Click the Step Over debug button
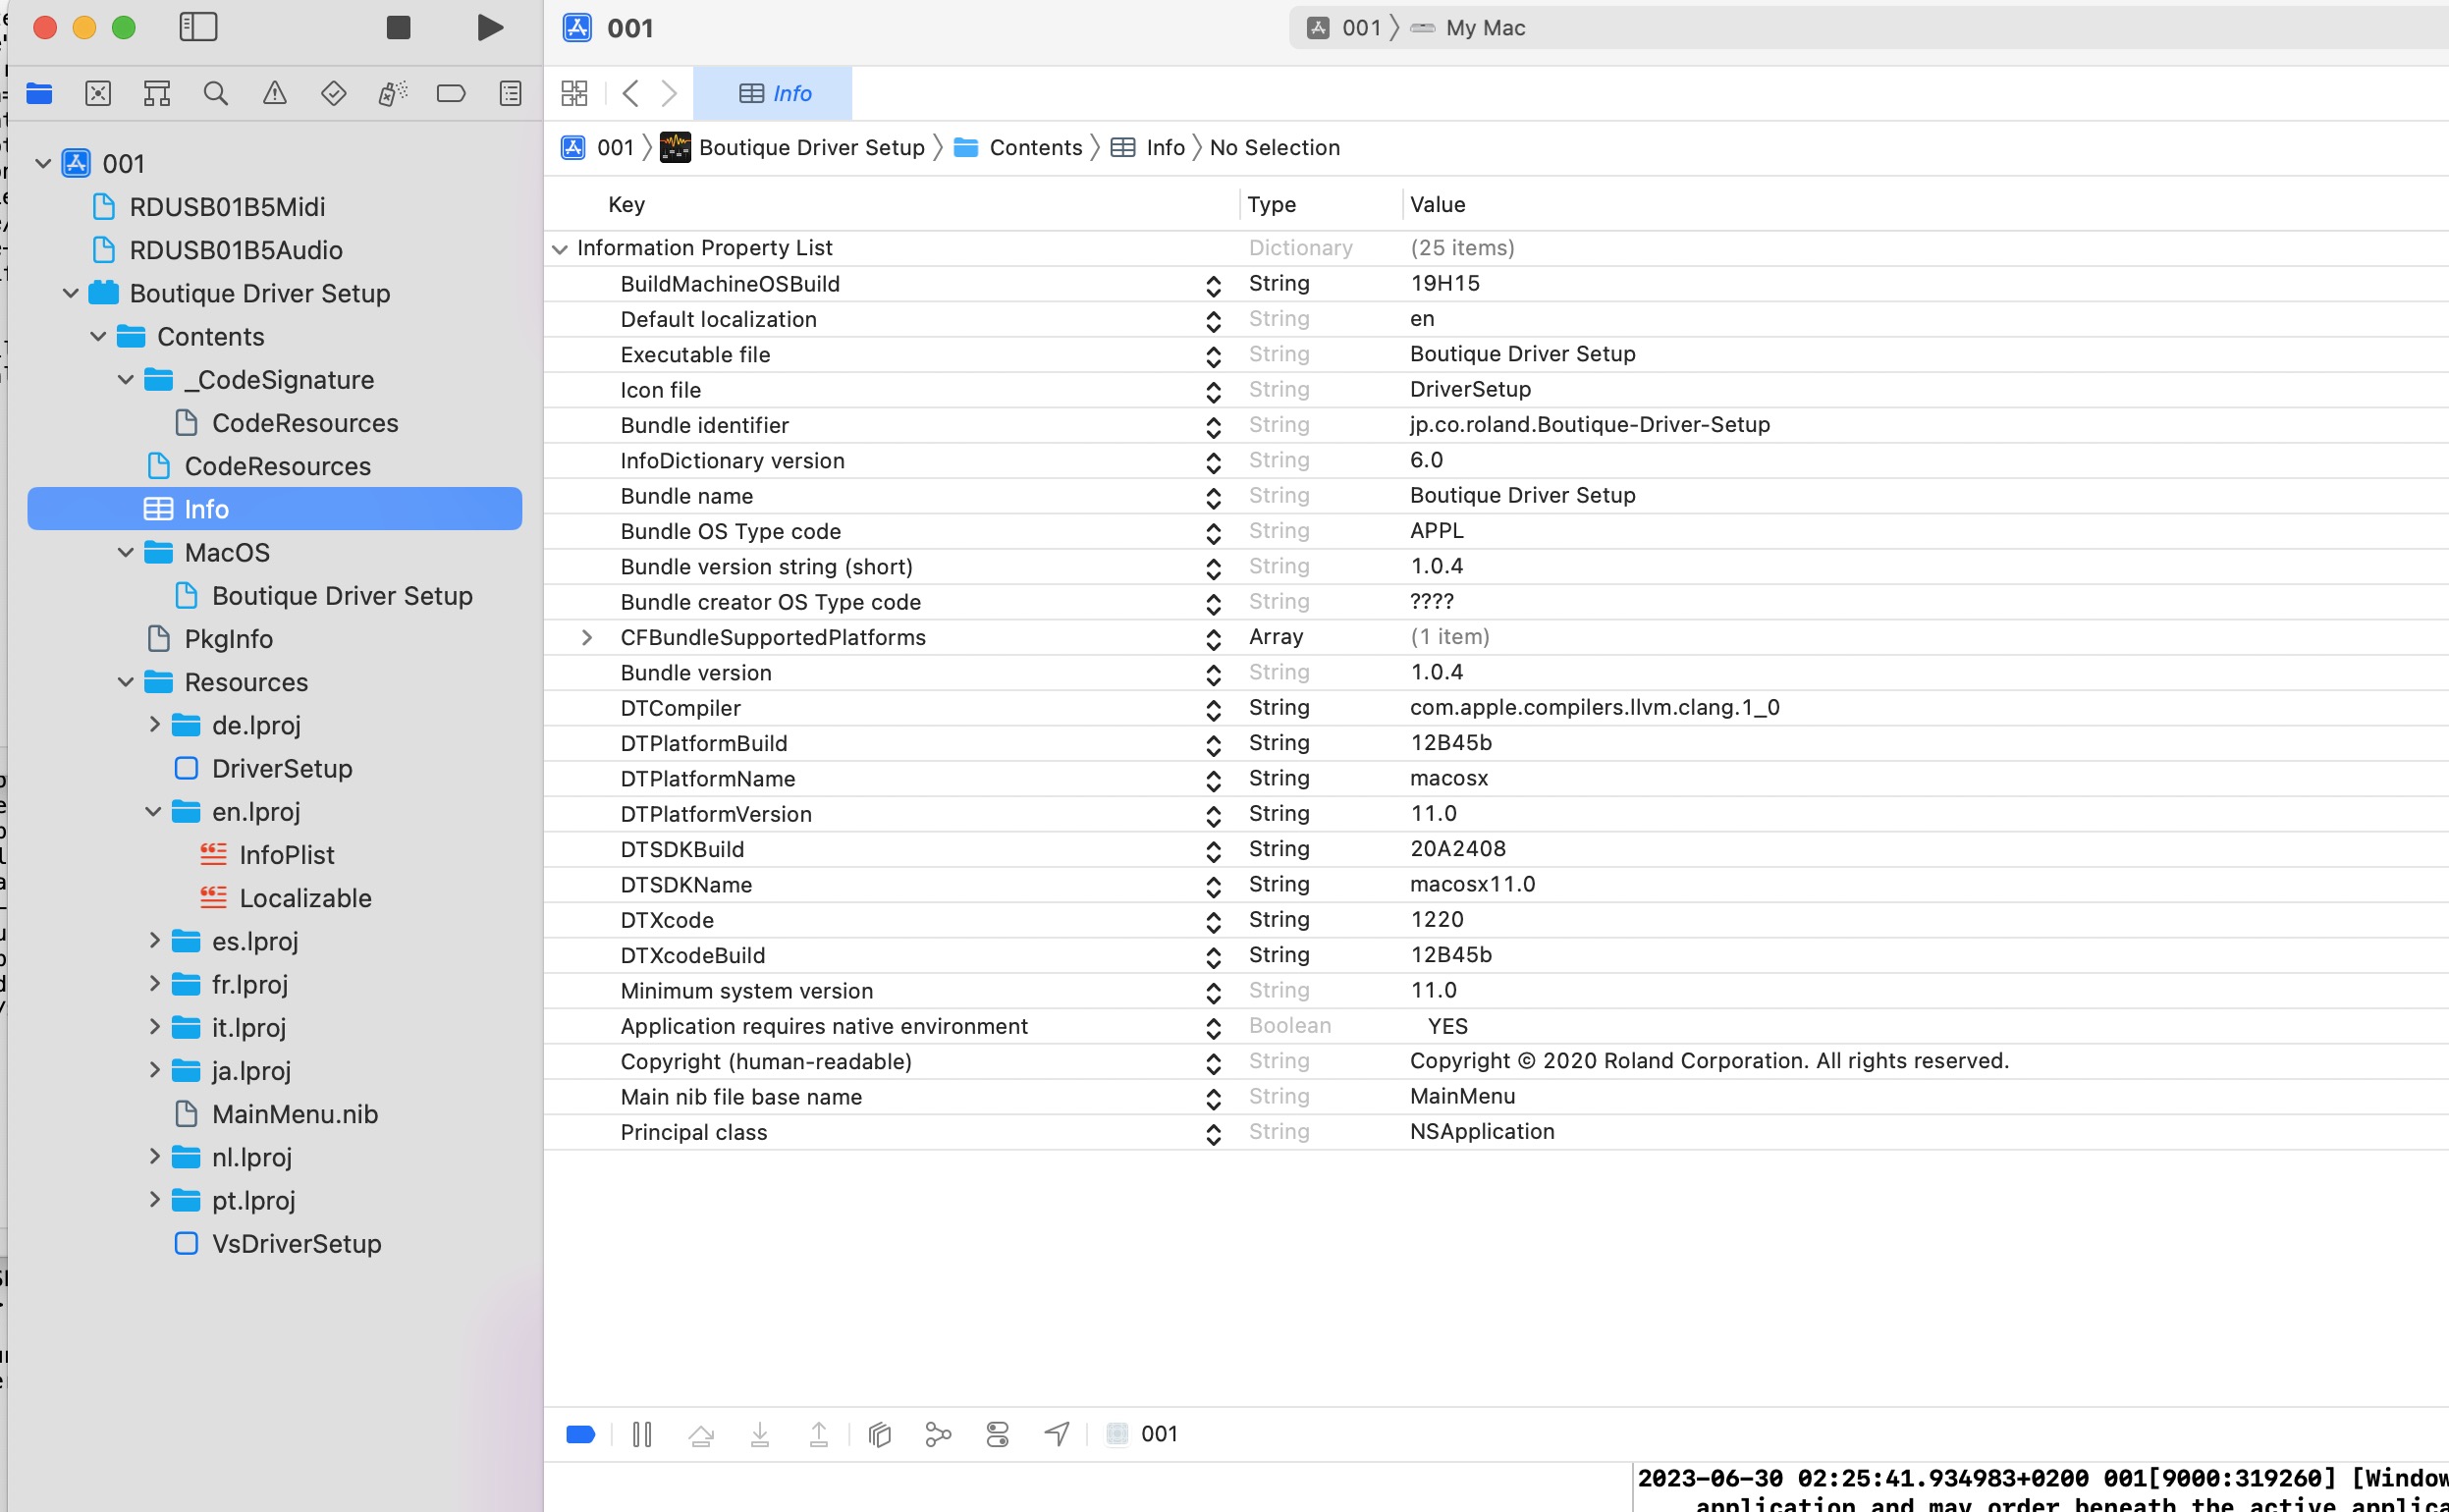This screenshot has width=2449, height=1512. coord(701,1435)
